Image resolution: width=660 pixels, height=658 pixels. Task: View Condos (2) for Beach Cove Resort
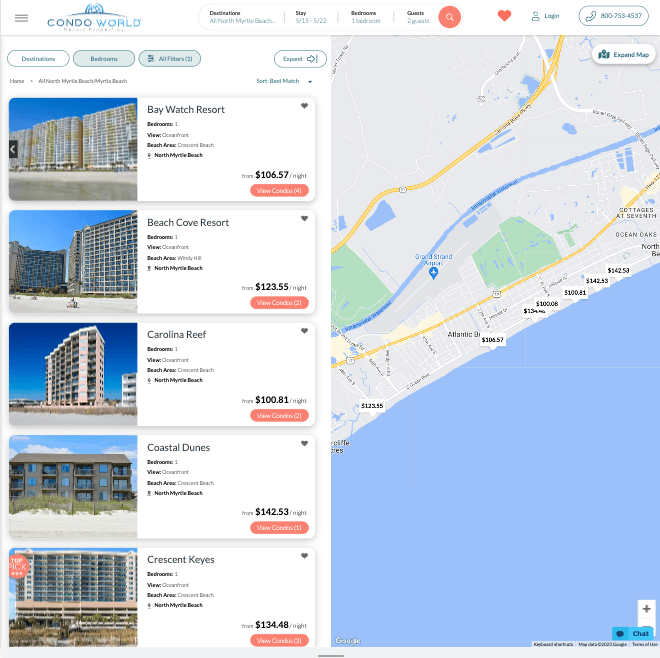(279, 303)
